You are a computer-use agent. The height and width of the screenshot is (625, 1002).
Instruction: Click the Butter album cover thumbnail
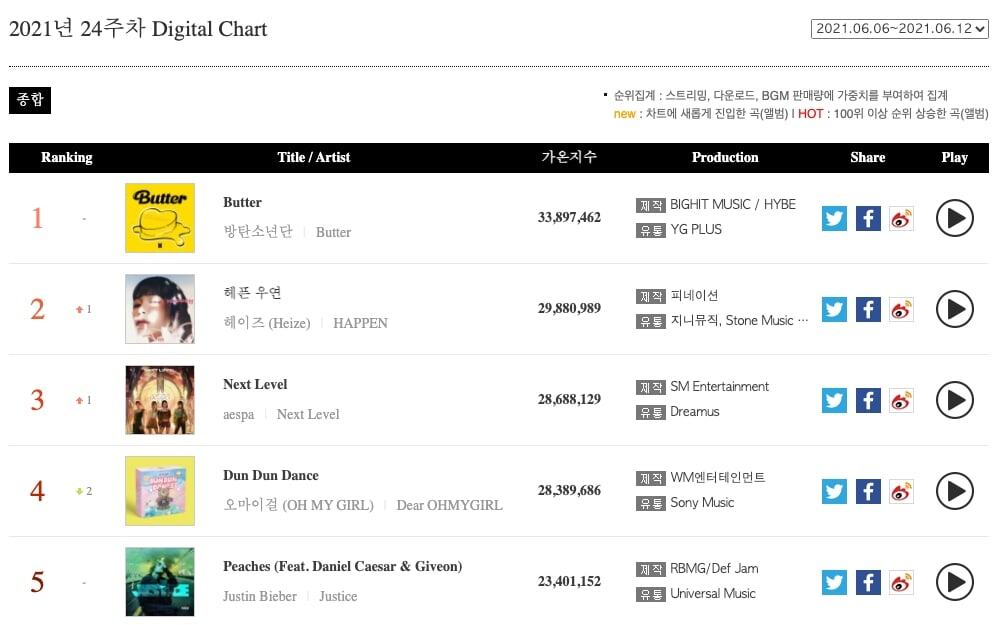(160, 218)
